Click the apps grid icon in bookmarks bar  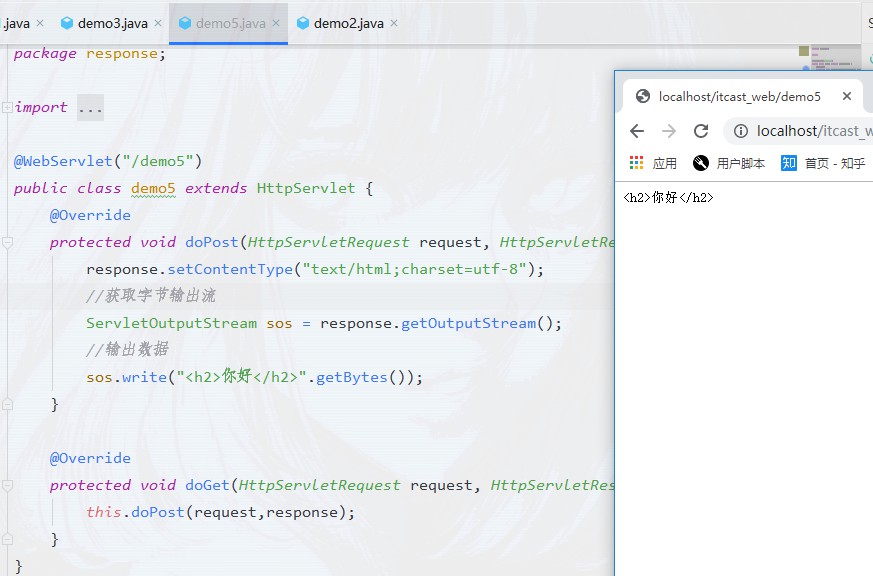coord(636,163)
